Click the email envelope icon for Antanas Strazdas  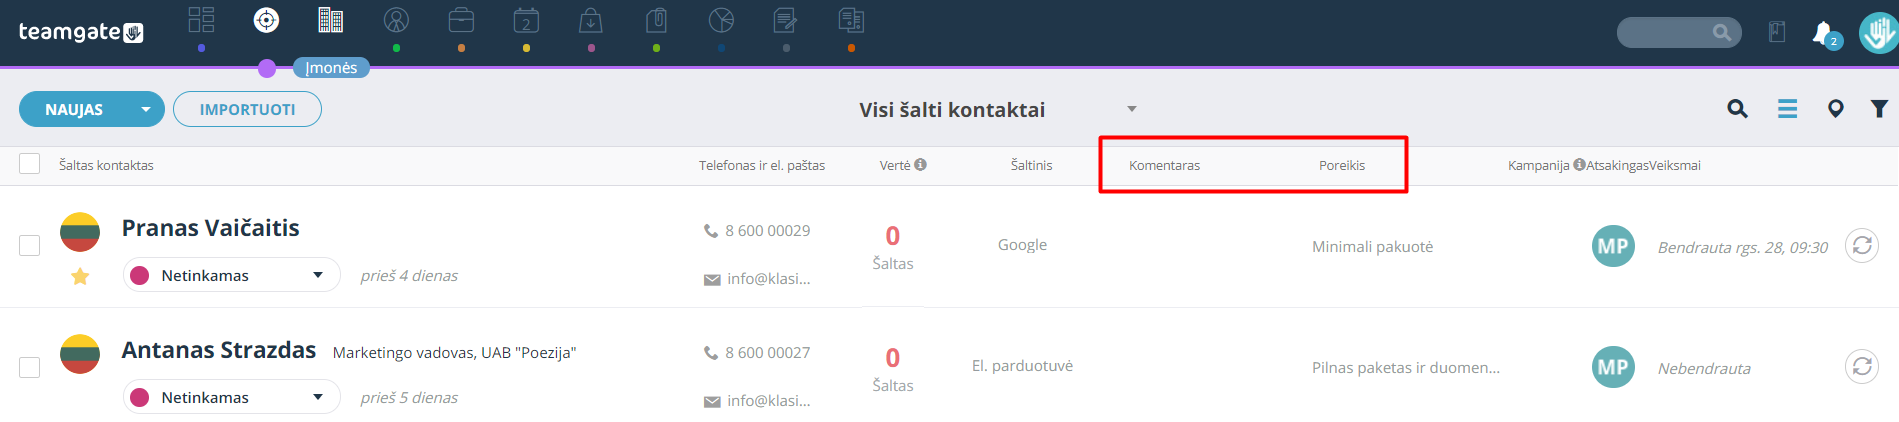coord(712,402)
